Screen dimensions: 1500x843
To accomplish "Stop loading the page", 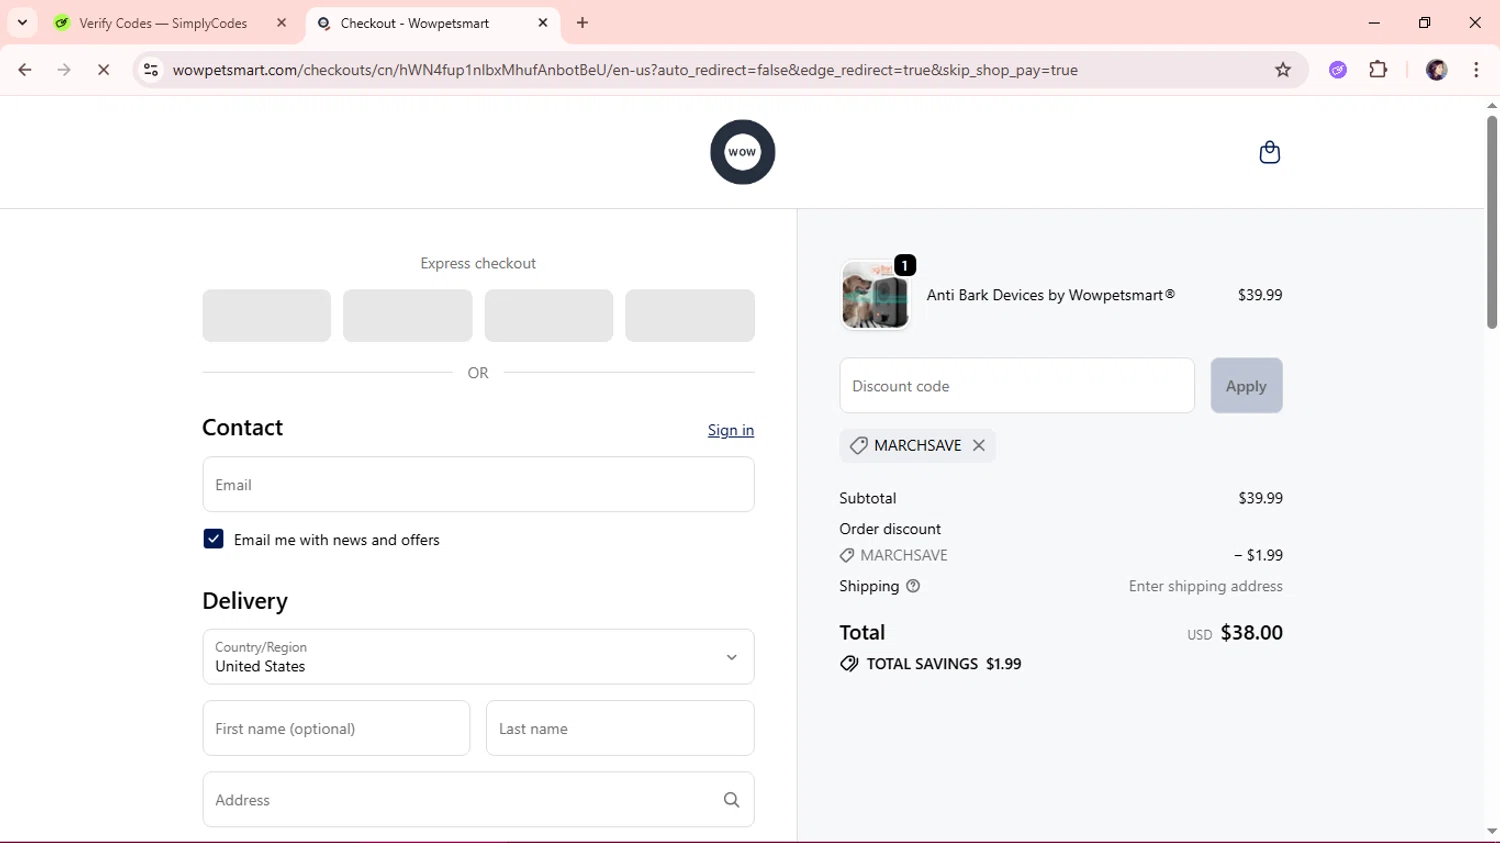I will [103, 70].
